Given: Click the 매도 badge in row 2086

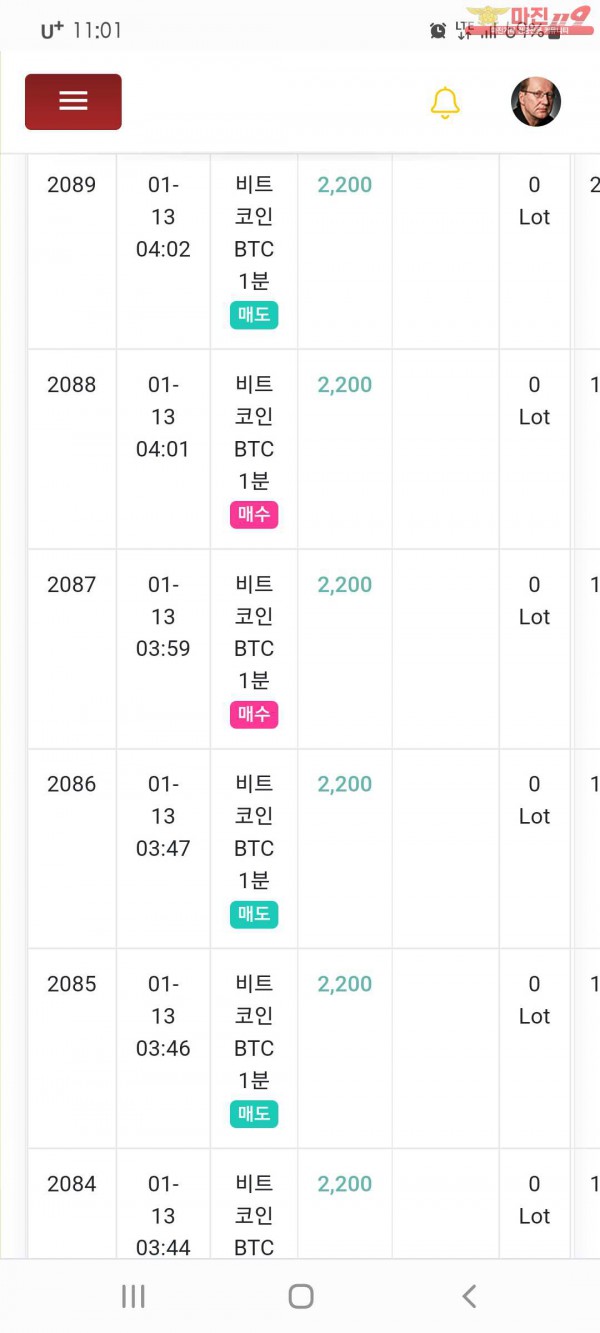Looking at the screenshot, I should [x=254, y=914].
